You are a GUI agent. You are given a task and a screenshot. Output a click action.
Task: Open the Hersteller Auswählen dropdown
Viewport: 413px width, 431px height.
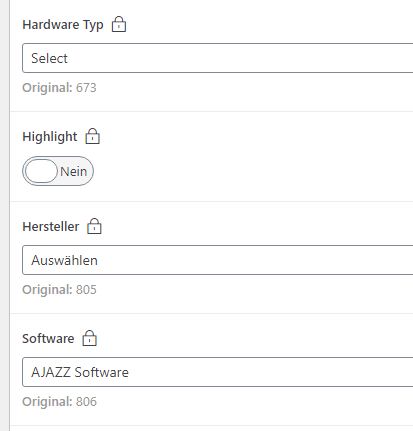click(218, 260)
